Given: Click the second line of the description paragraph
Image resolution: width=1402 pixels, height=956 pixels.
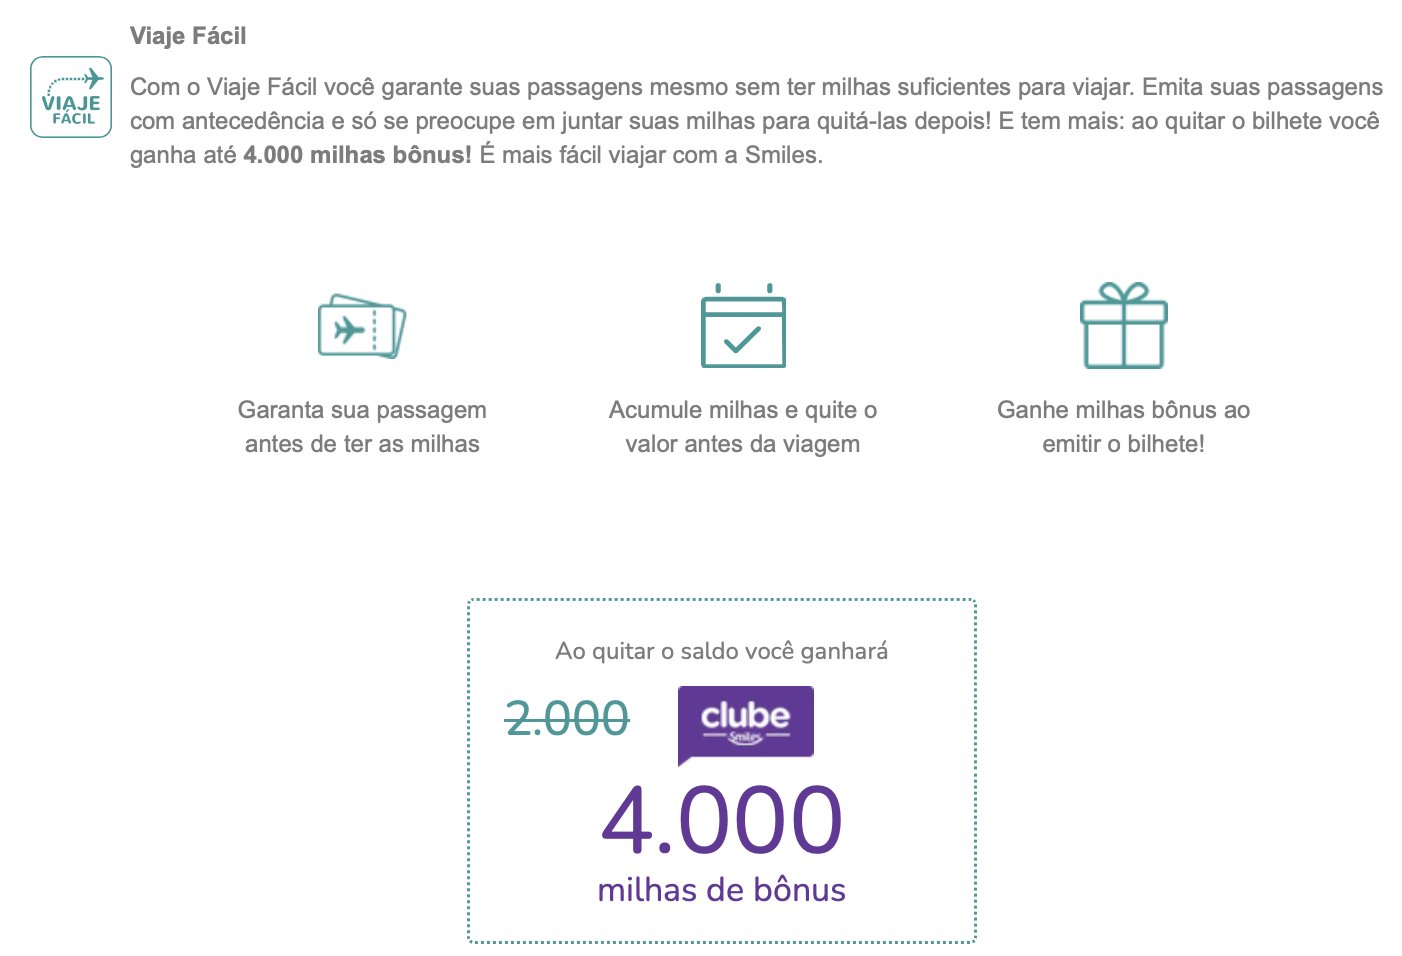Looking at the screenshot, I should (x=755, y=121).
